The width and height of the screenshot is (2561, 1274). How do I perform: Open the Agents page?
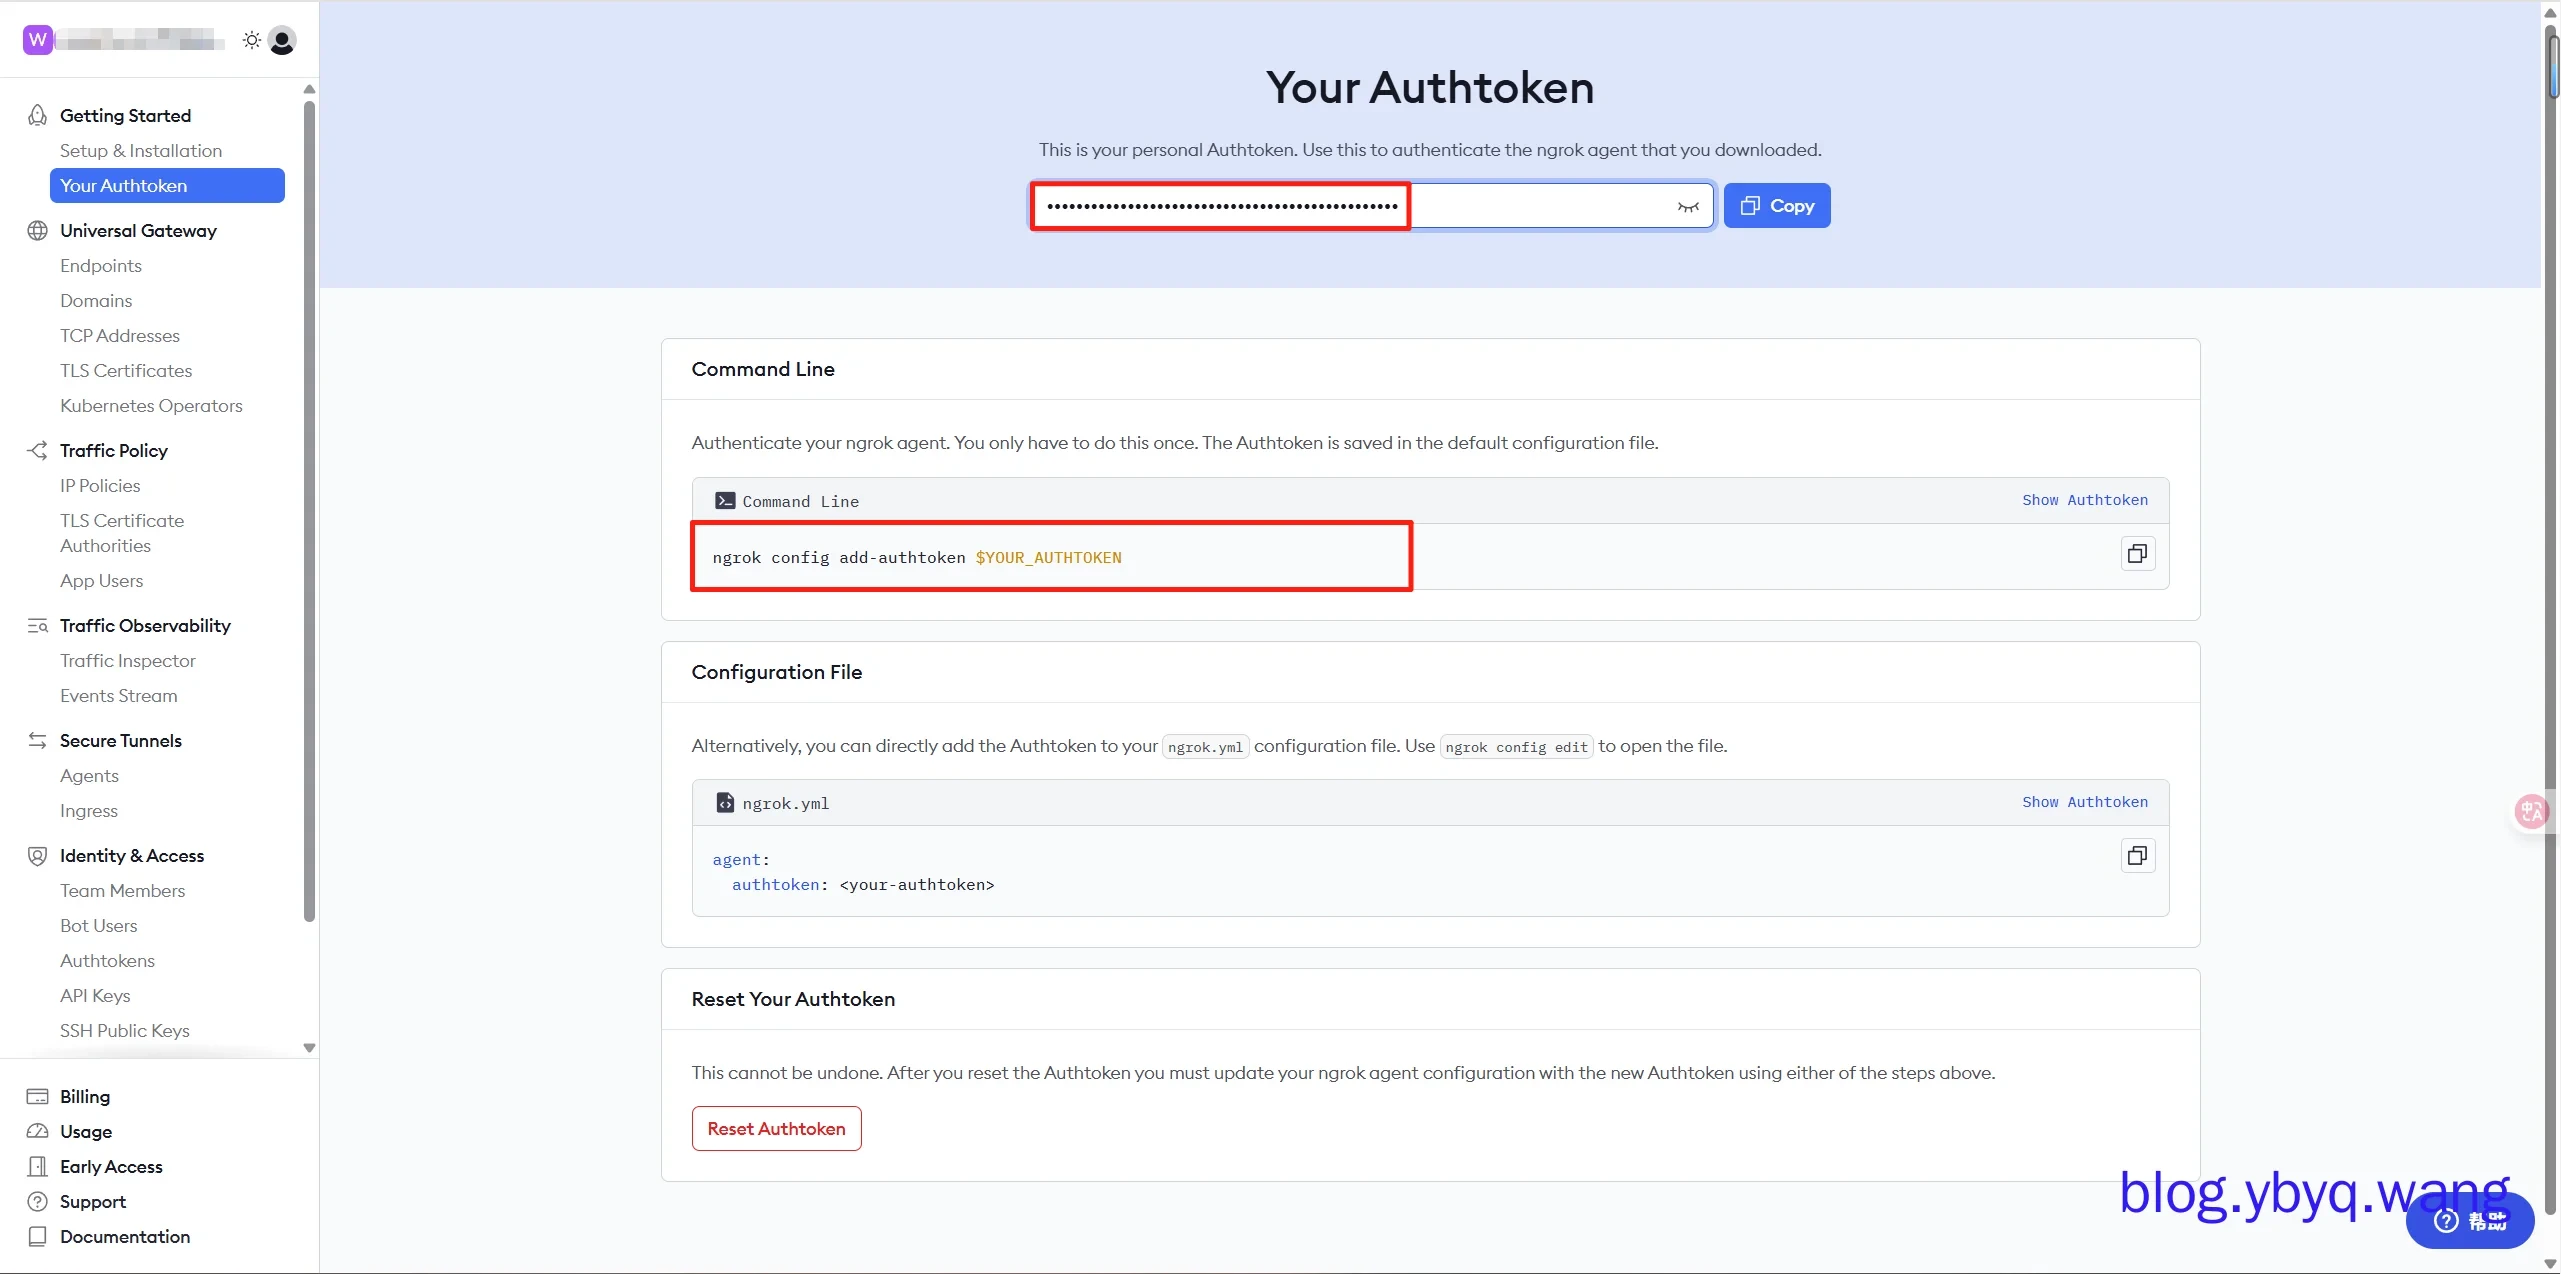(x=89, y=775)
